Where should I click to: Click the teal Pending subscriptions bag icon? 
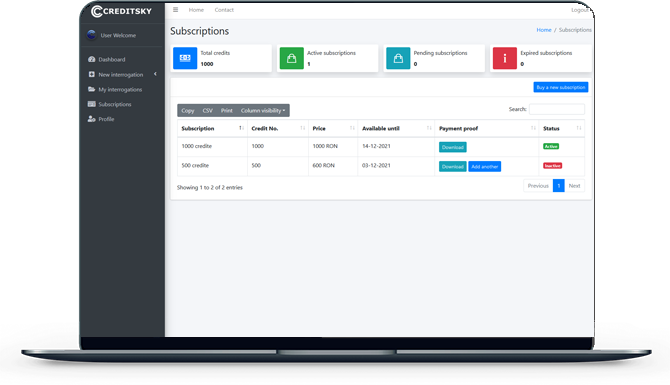pyautogui.click(x=398, y=58)
